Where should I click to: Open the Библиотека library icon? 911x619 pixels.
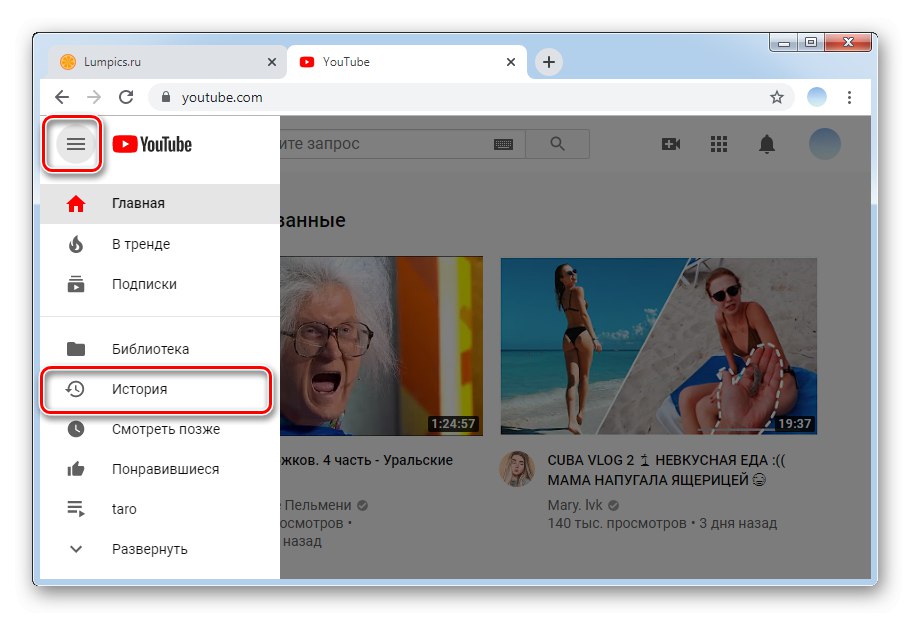tap(75, 348)
